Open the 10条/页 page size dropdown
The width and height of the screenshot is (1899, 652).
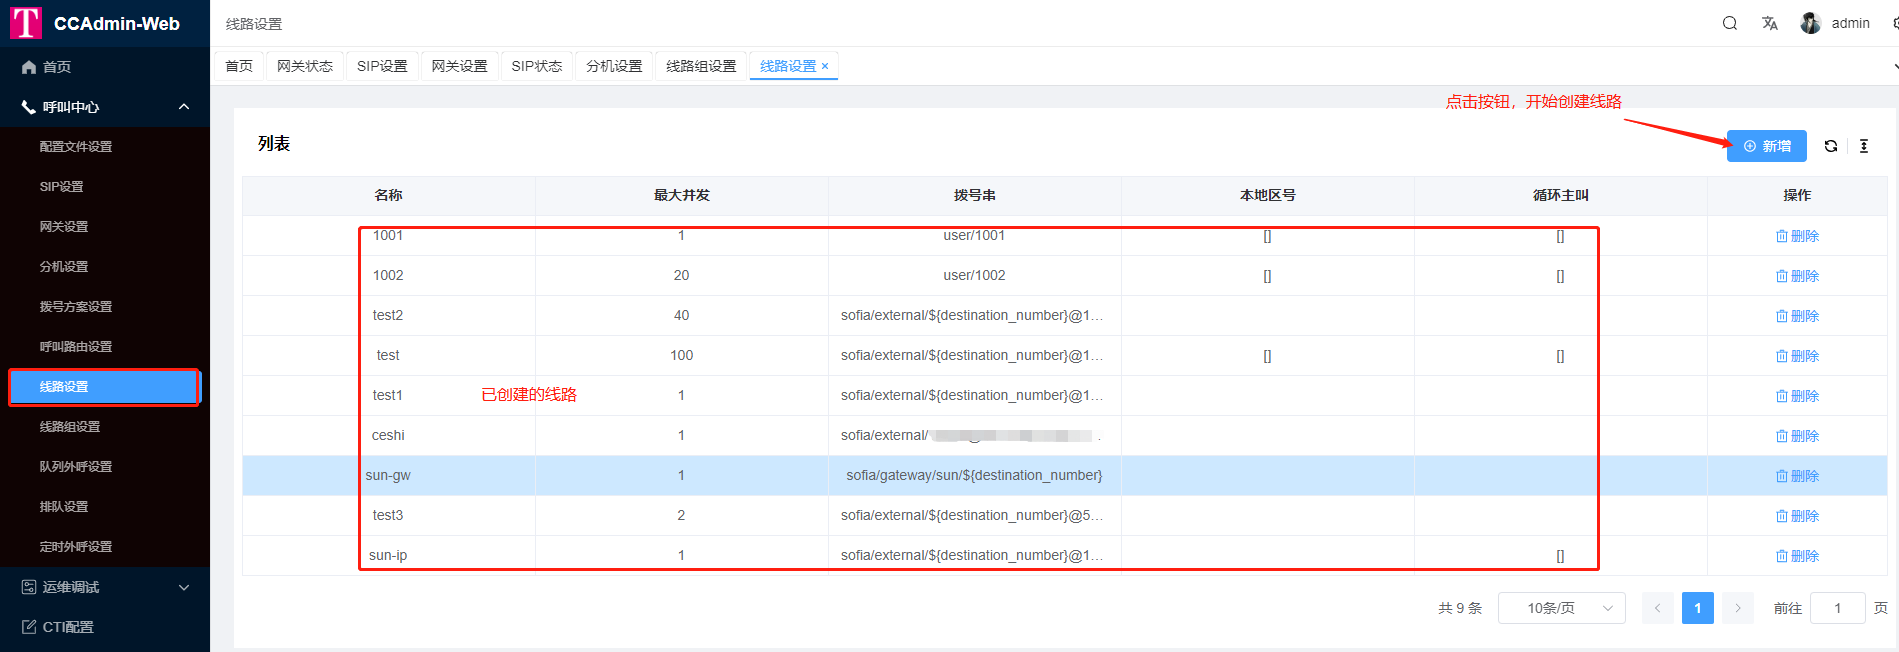(1560, 608)
